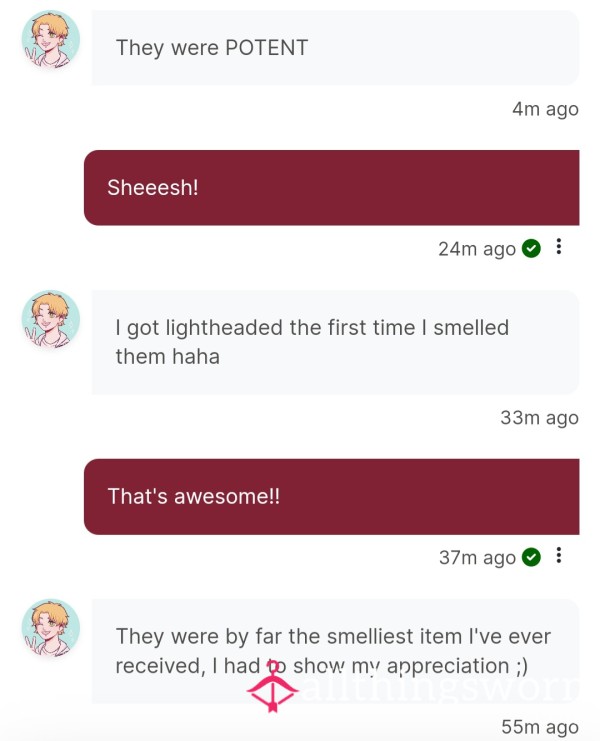Select the "Sheeesh!" sent message bubble
600x741 pixels.
click(332, 188)
